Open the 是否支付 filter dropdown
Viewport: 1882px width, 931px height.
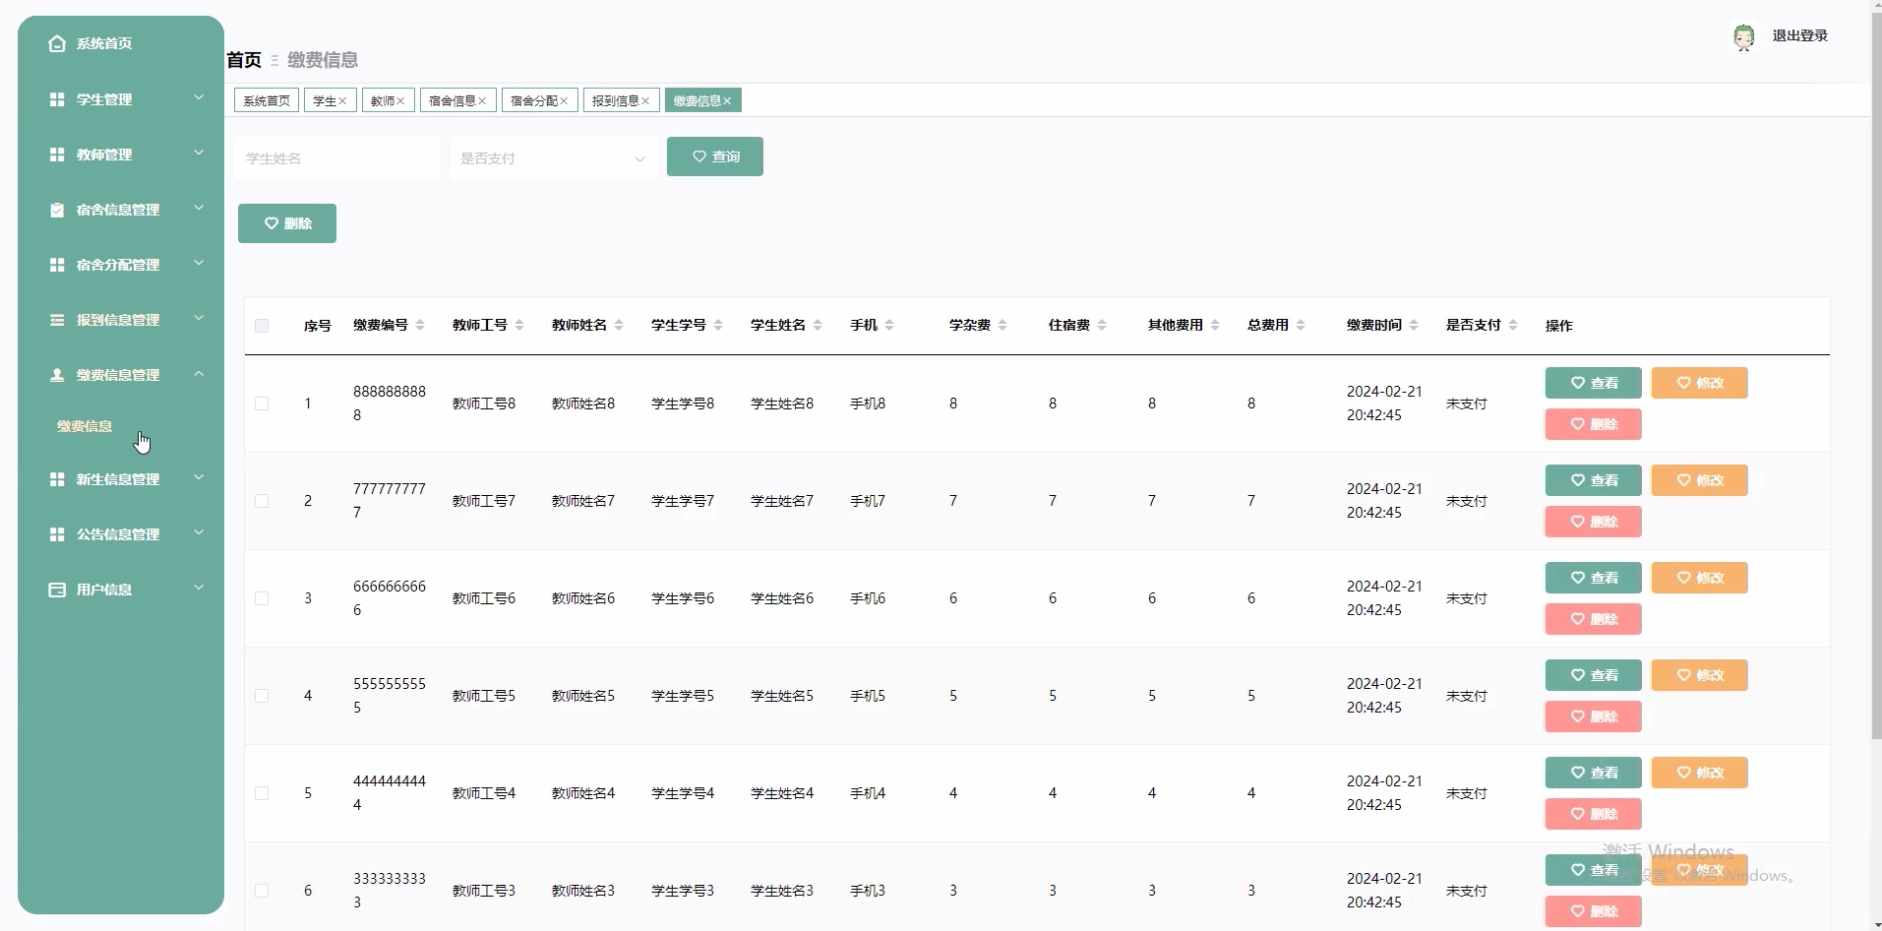click(553, 158)
